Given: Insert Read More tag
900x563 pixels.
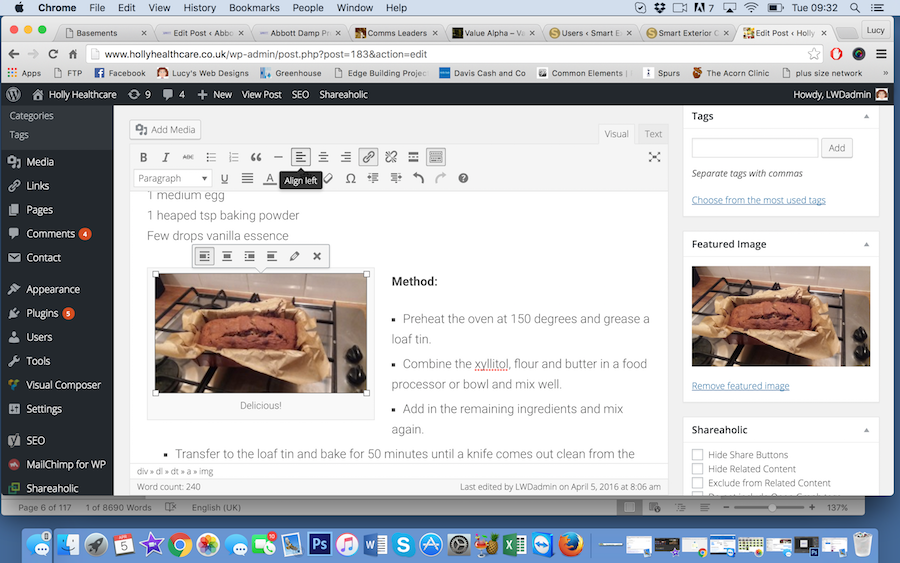Looking at the screenshot, I should (x=413, y=157).
